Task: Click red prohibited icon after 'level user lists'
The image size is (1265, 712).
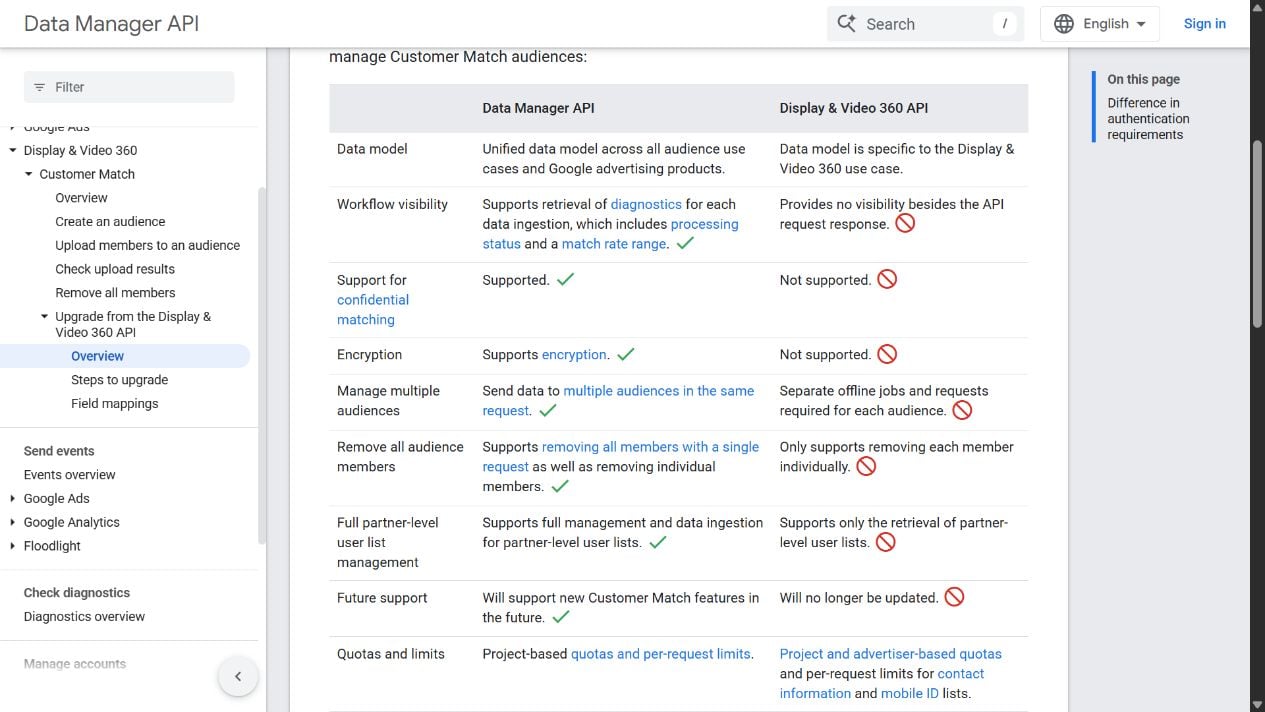Action: (885, 542)
